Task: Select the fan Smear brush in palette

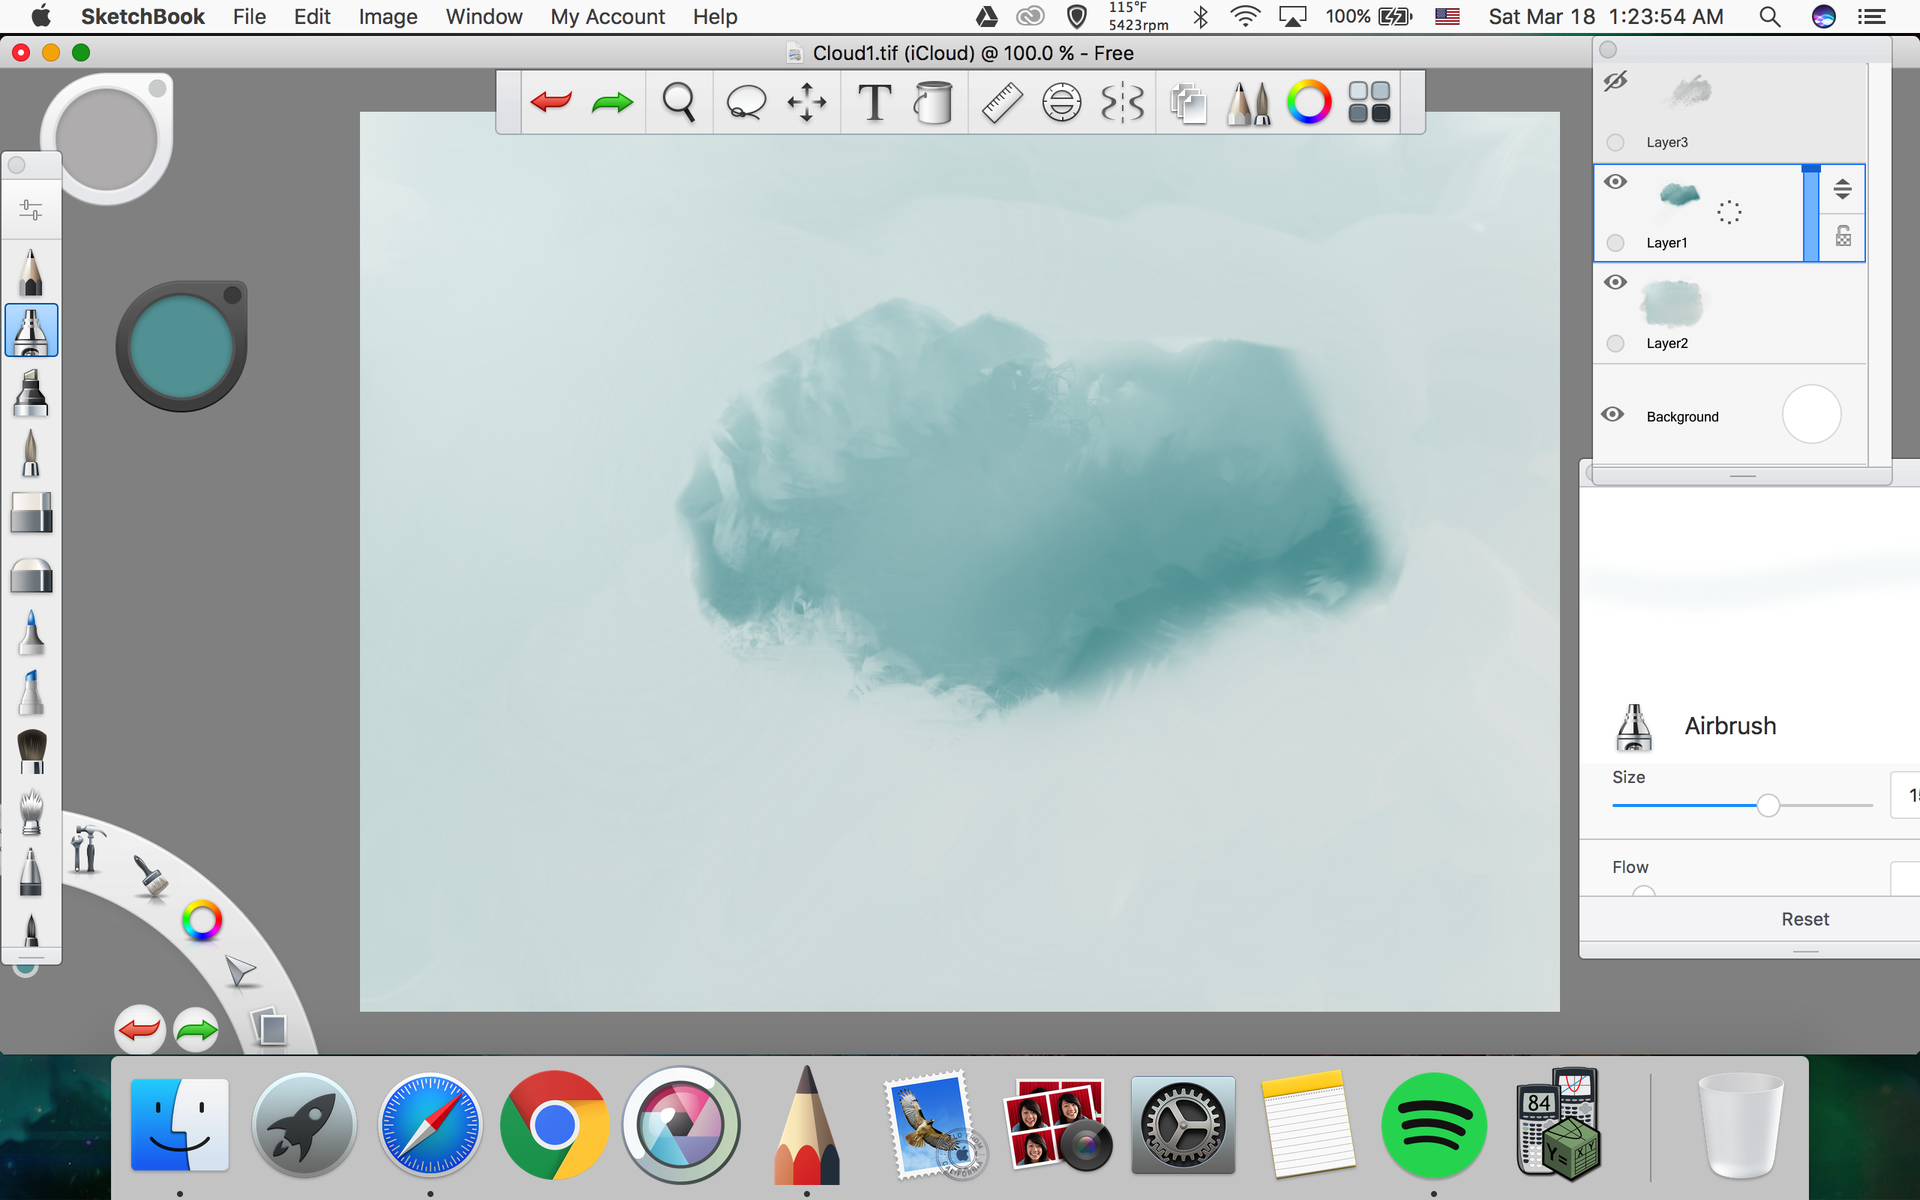Action: (31, 811)
